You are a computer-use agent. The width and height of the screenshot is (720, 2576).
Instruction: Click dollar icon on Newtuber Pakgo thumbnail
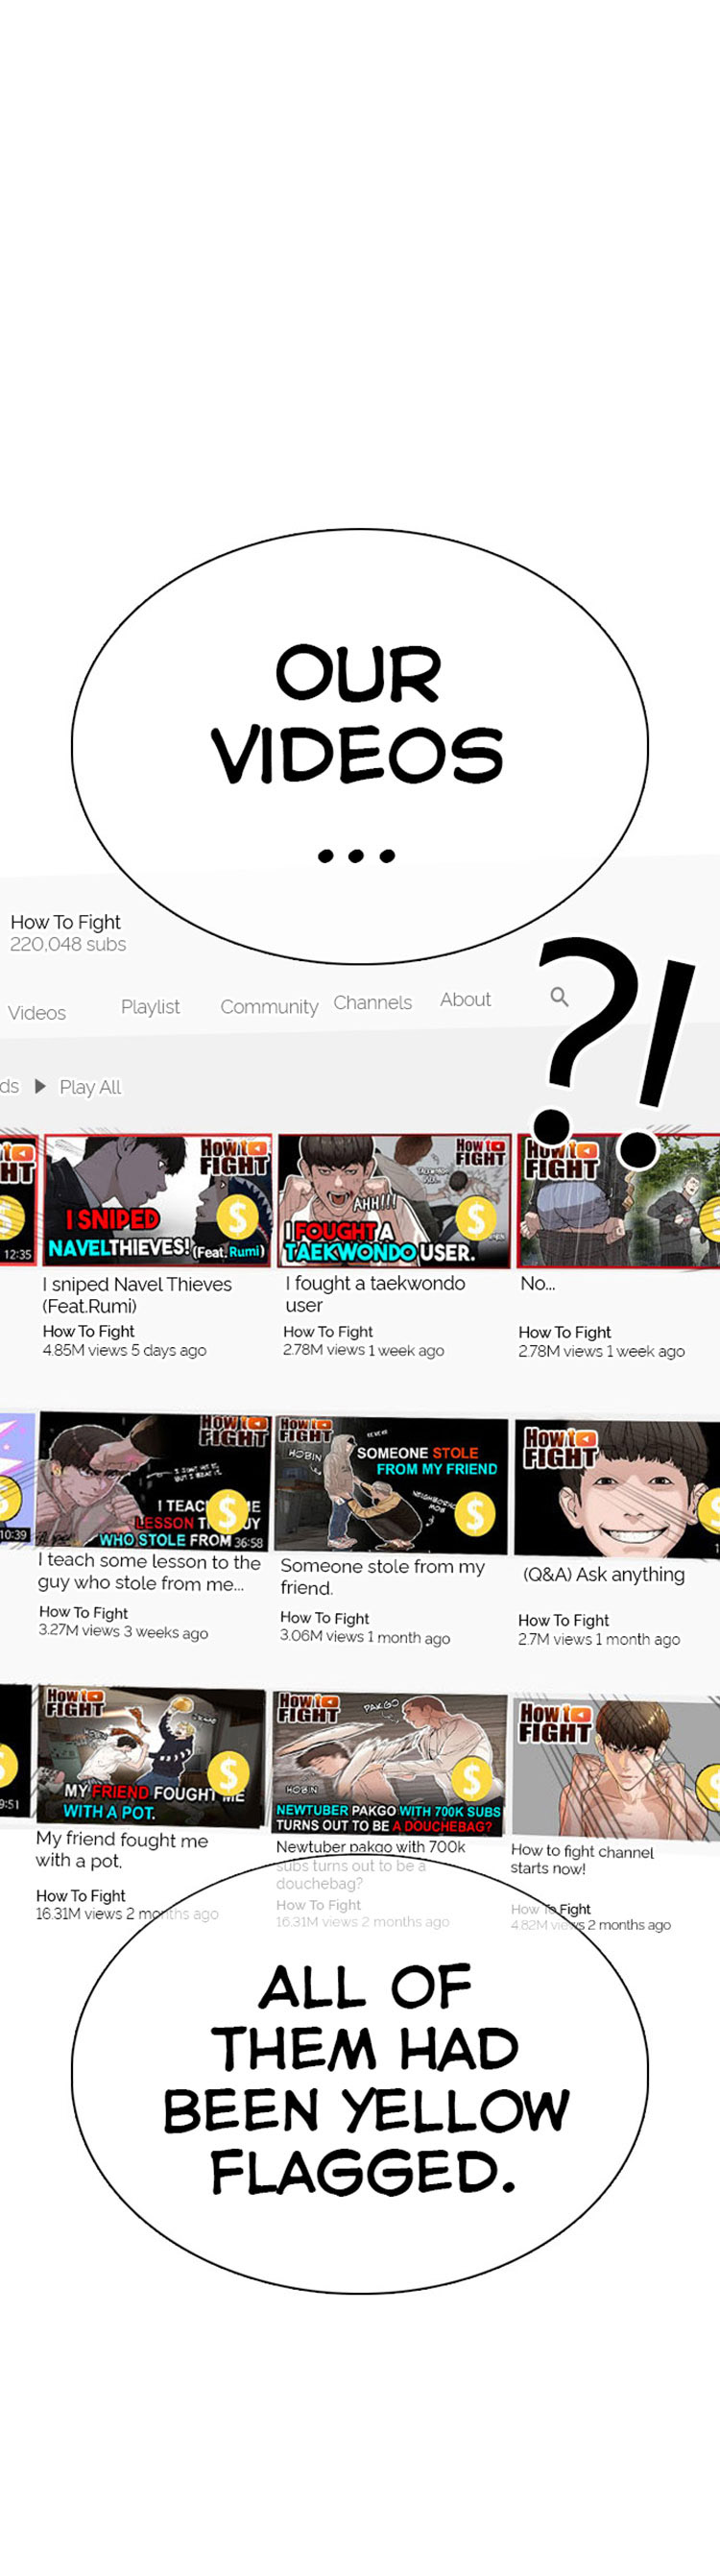(471, 1779)
